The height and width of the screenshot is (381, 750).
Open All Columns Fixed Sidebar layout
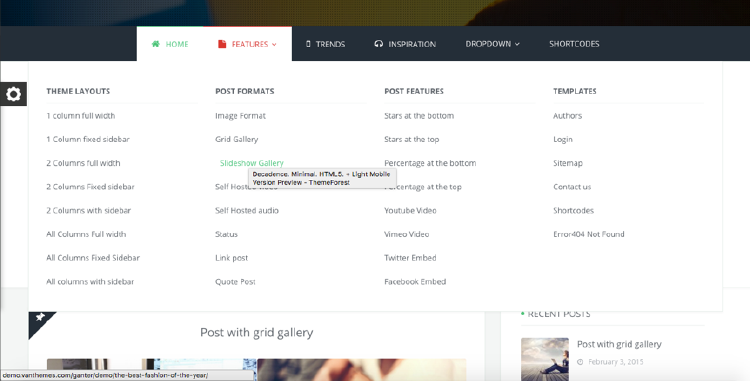pos(93,258)
